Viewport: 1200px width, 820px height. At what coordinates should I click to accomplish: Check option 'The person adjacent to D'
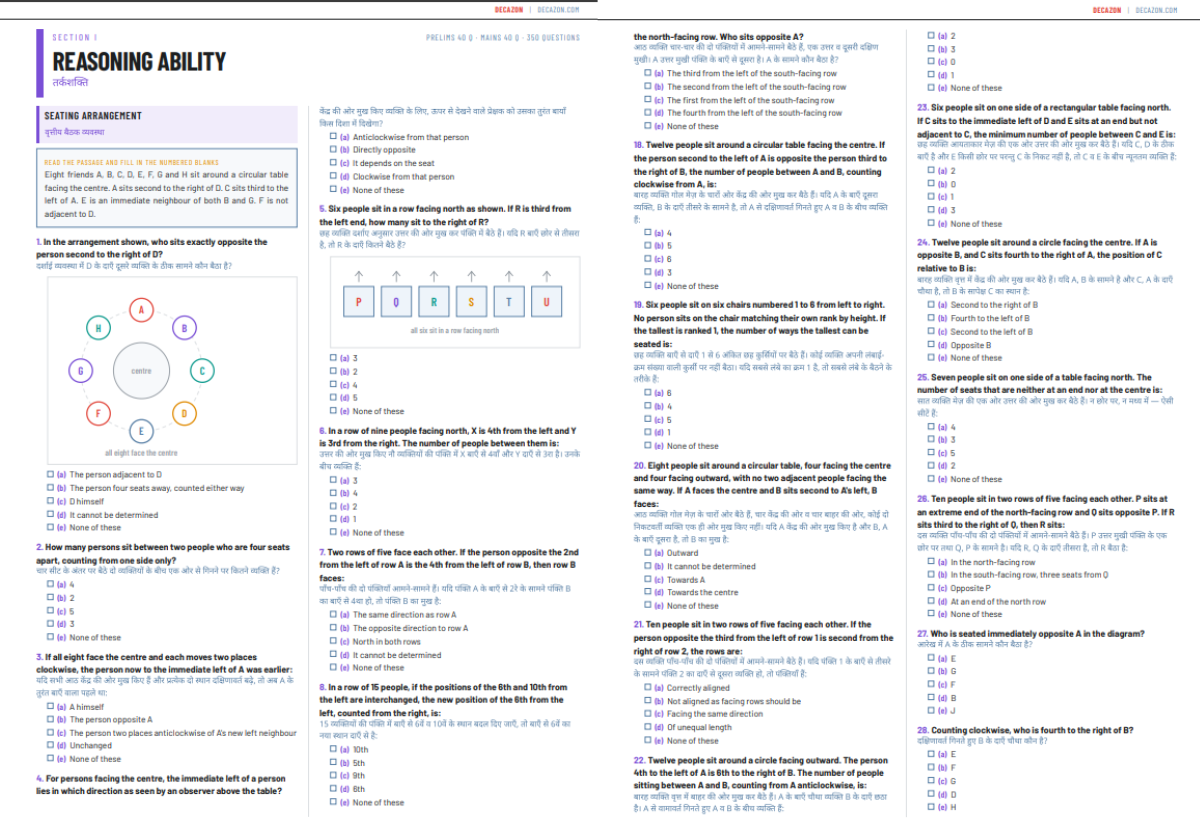coord(51,475)
